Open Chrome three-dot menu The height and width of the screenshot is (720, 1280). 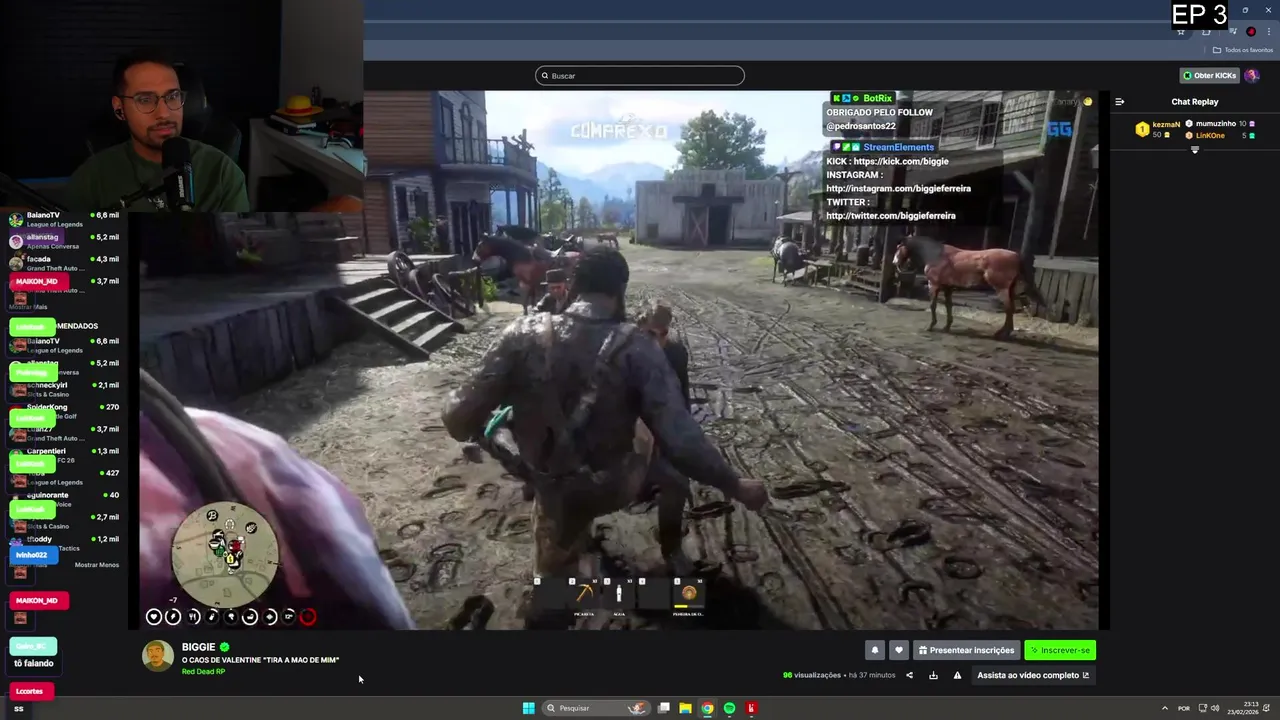pos(1269,31)
